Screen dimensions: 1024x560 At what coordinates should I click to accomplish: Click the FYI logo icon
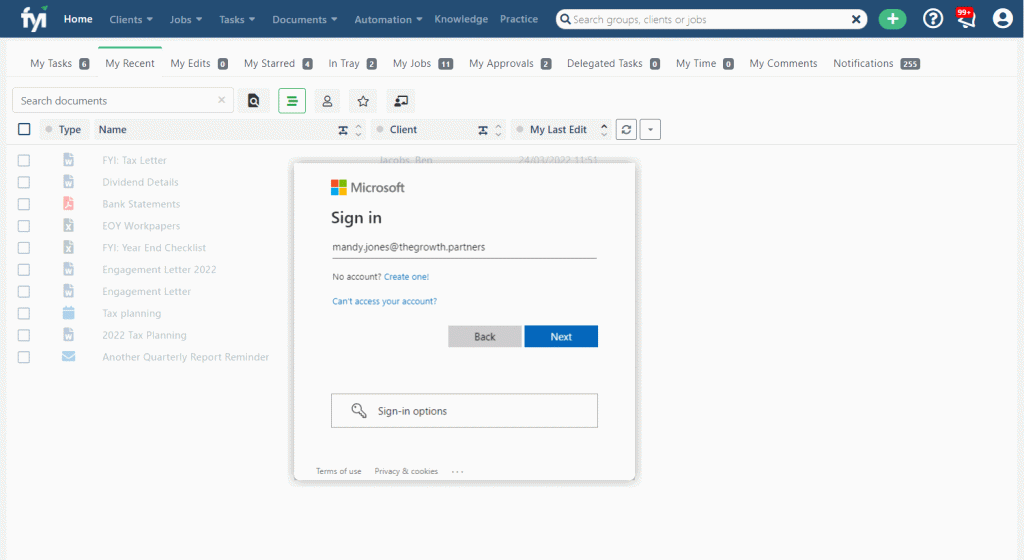(x=34, y=19)
